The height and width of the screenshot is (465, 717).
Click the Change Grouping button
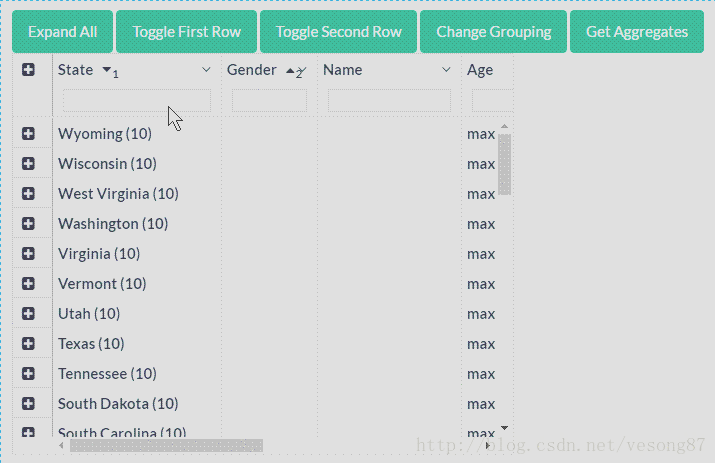click(x=493, y=32)
